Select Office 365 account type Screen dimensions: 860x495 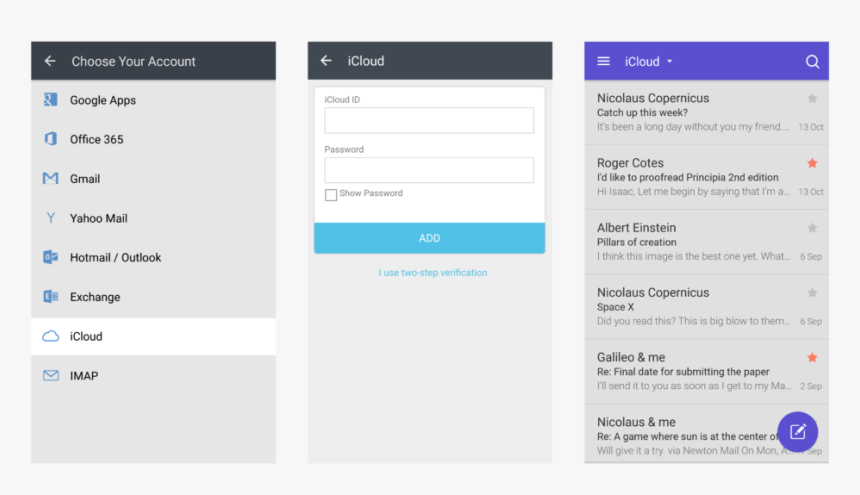[154, 139]
